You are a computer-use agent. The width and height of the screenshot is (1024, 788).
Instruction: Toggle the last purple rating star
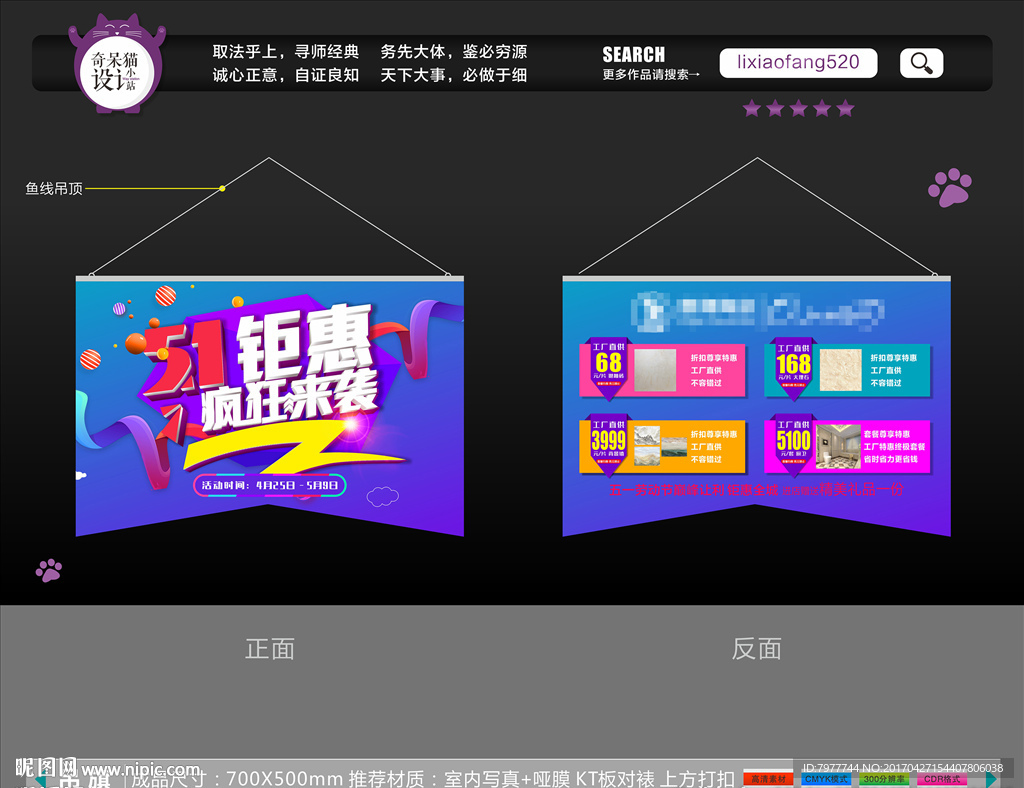coord(845,108)
